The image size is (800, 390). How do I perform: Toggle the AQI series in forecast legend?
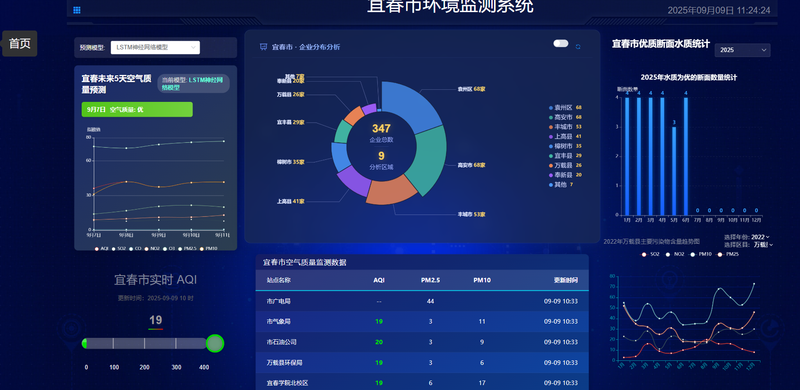coord(102,249)
